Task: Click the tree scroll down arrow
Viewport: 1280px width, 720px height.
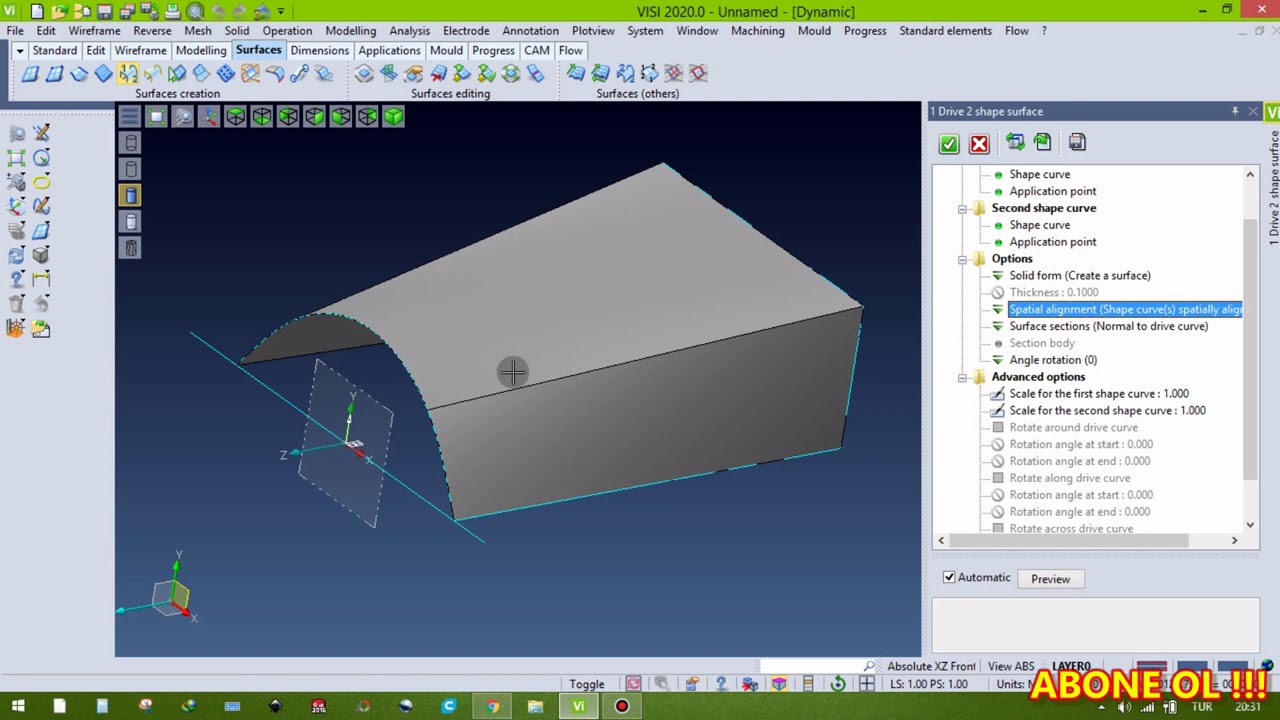Action: (x=1250, y=525)
